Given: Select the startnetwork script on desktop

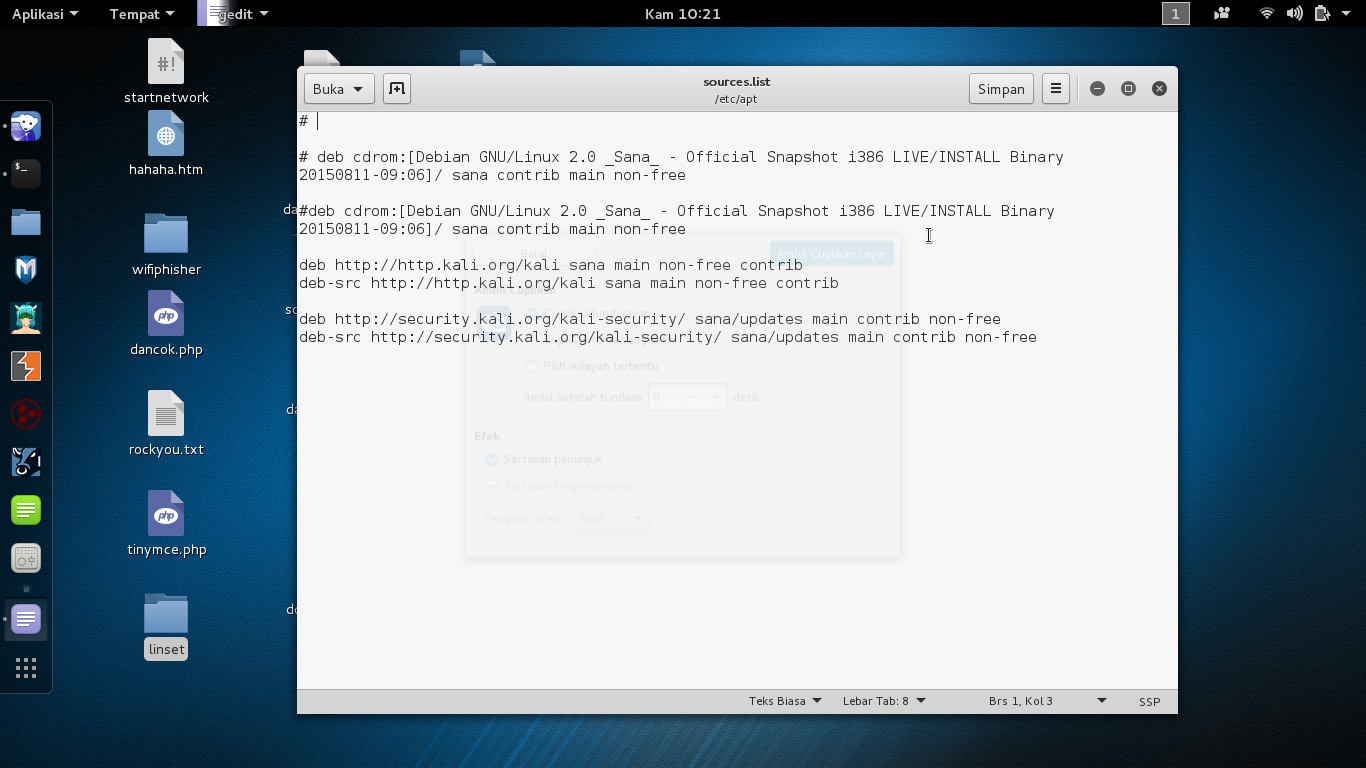Looking at the screenshot, I should [x=166, y=71].
